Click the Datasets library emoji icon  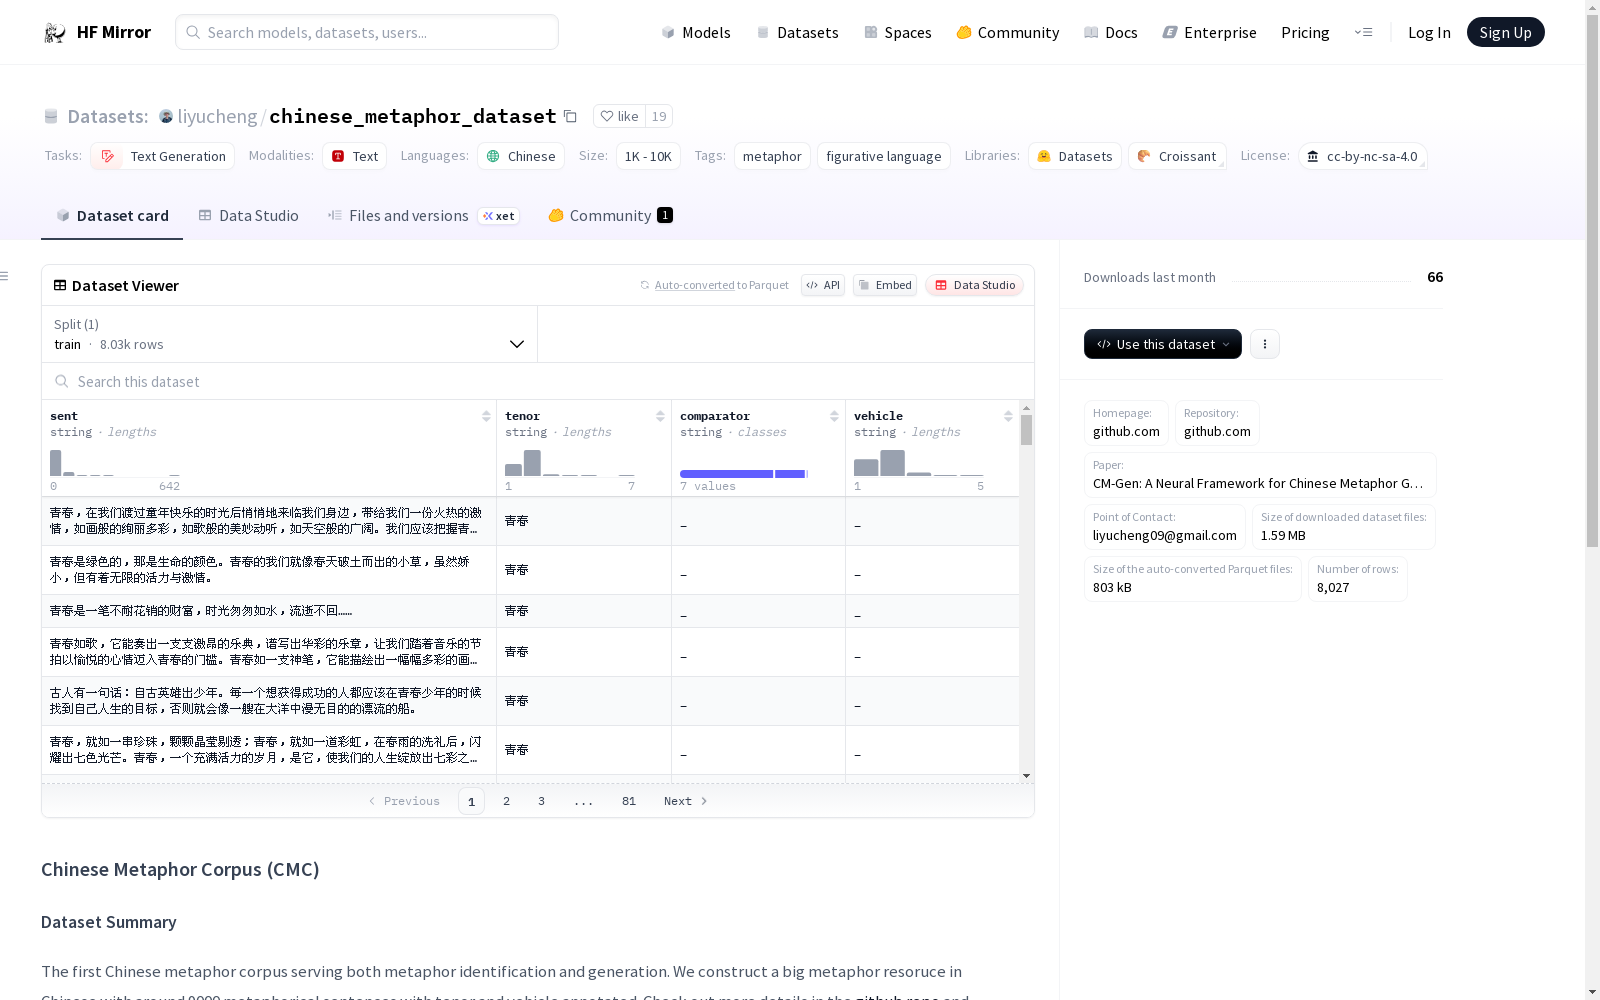pyautogui.click(x=1044, y=156)
